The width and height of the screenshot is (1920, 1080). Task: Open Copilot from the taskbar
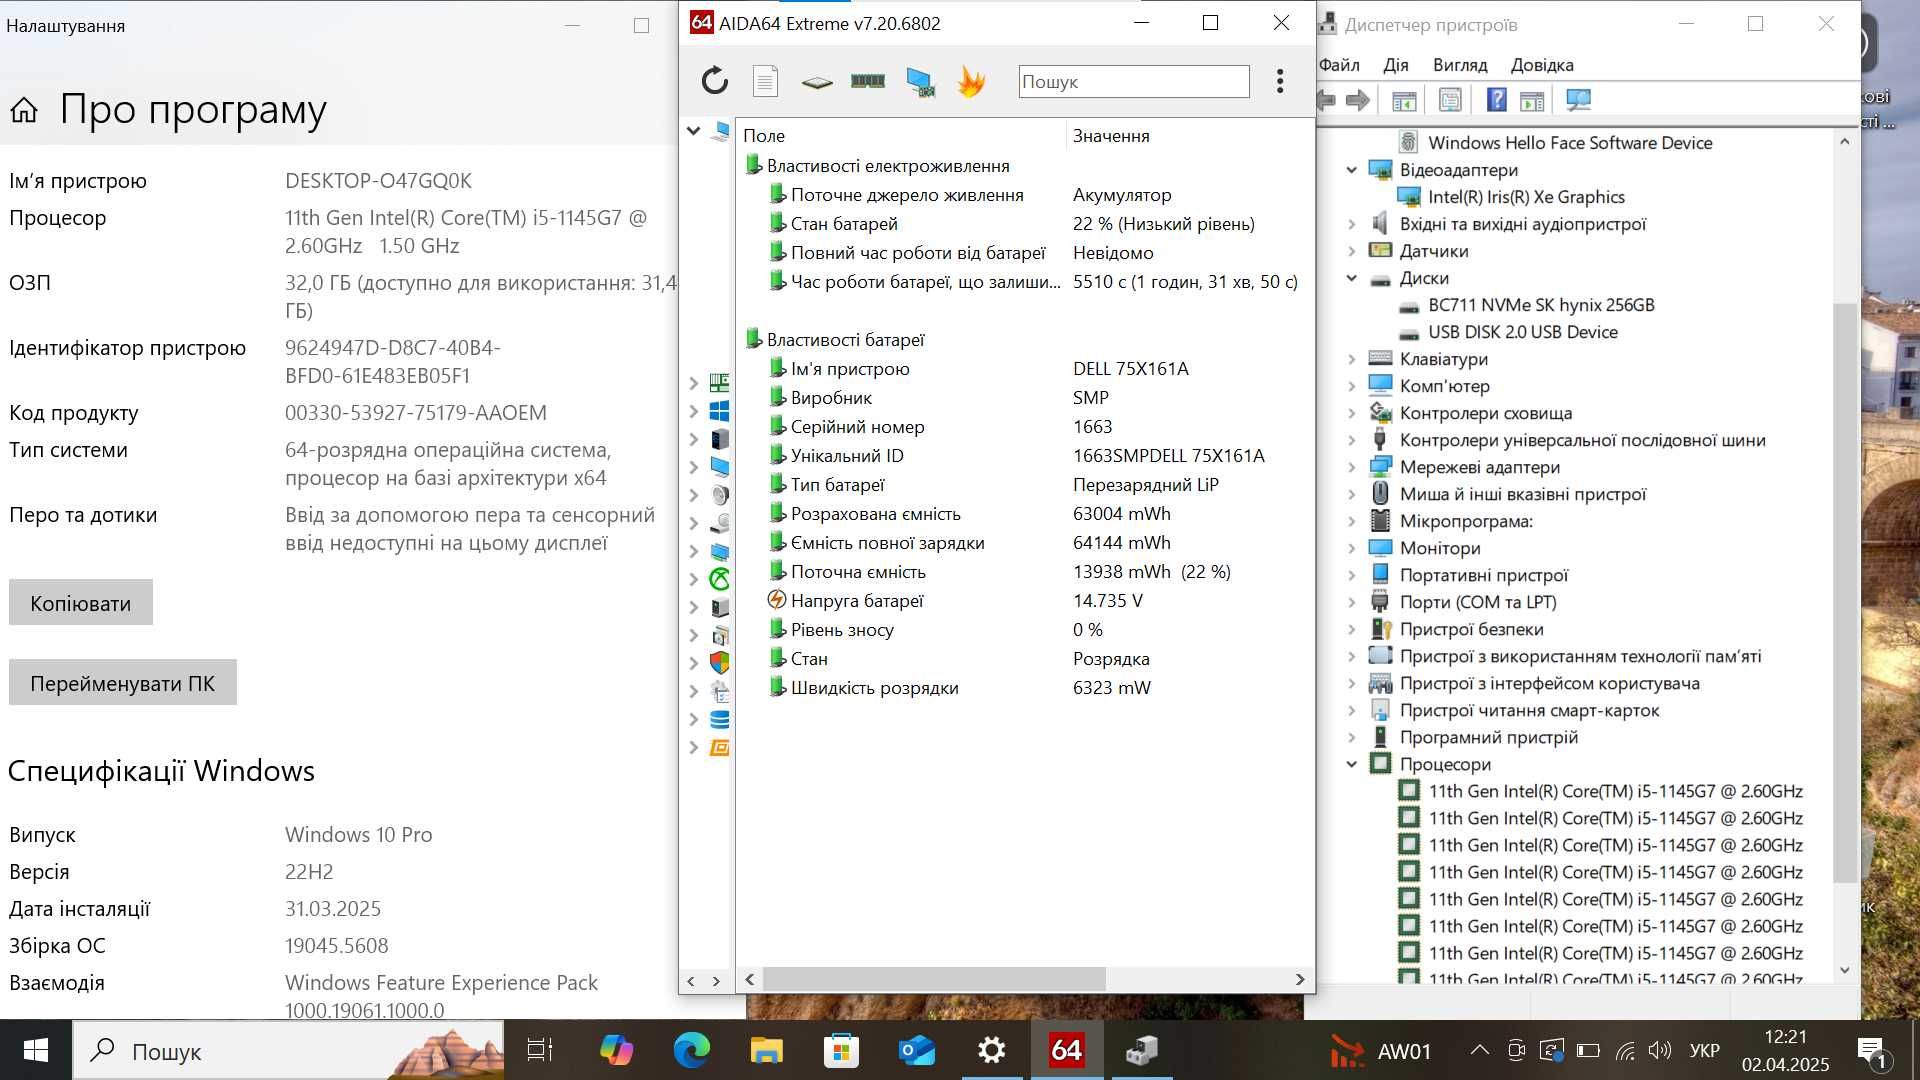pos(616,1050)
